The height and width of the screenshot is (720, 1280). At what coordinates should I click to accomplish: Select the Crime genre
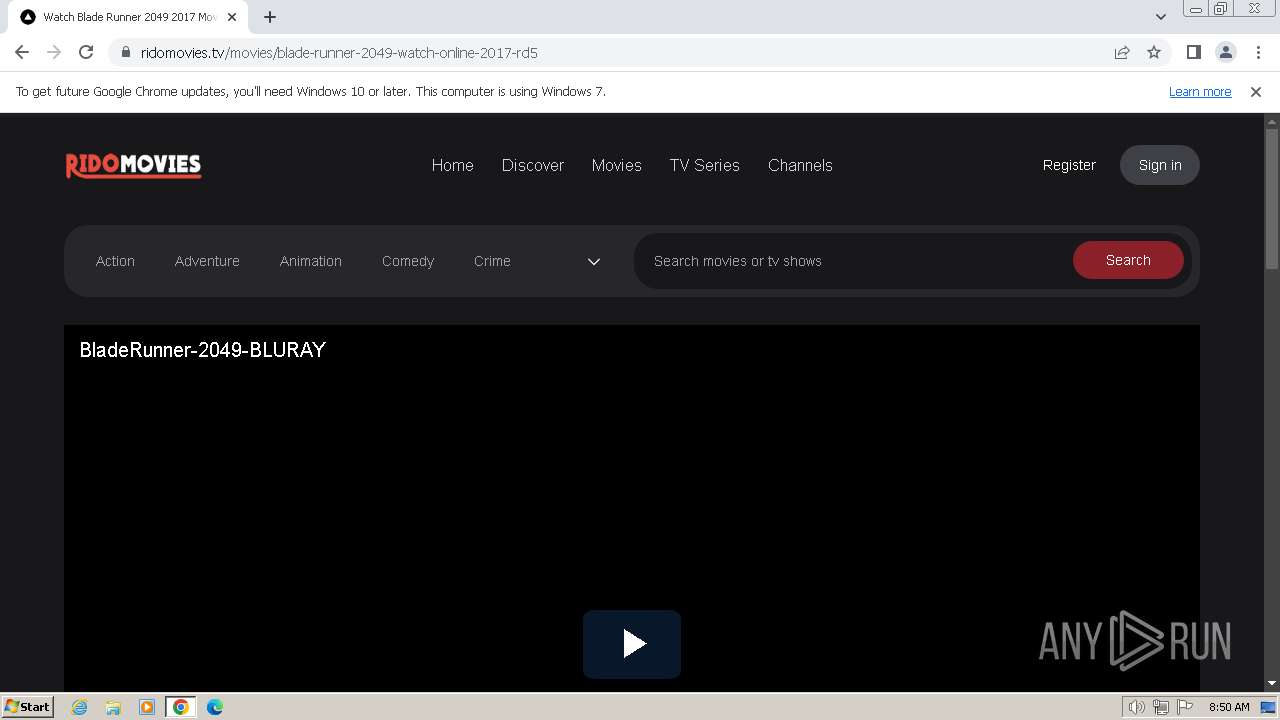coord(492,261)
